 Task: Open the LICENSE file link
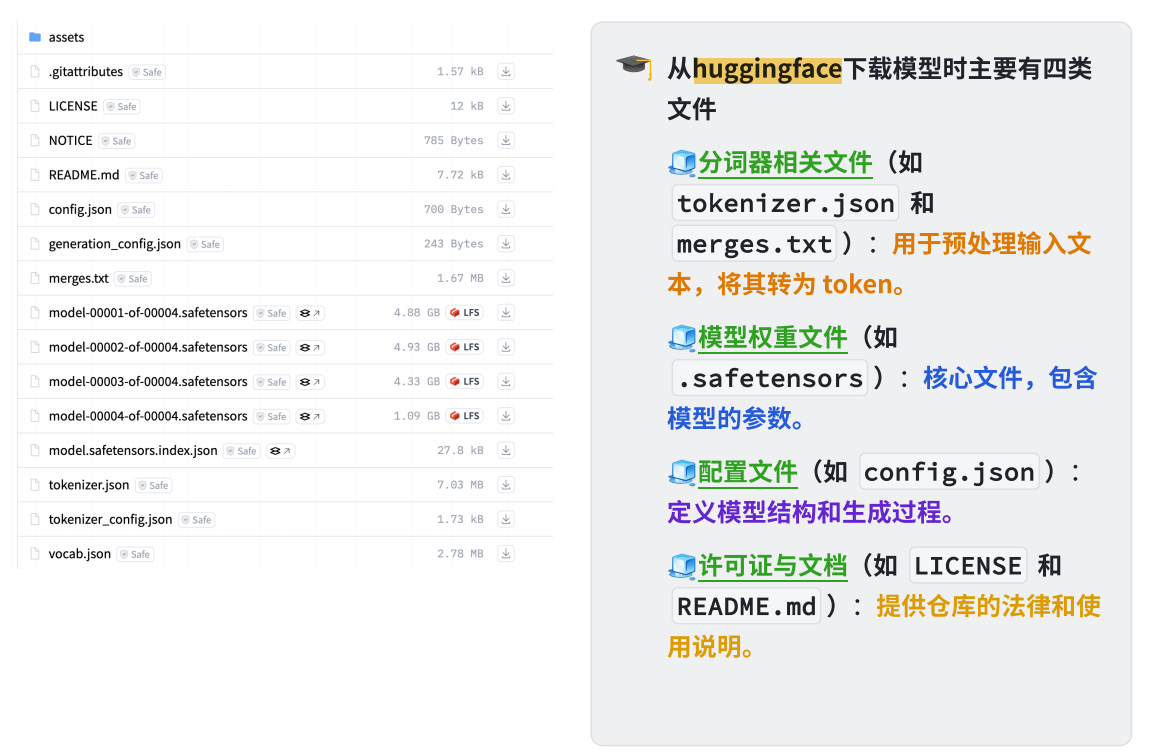[73, 106]
